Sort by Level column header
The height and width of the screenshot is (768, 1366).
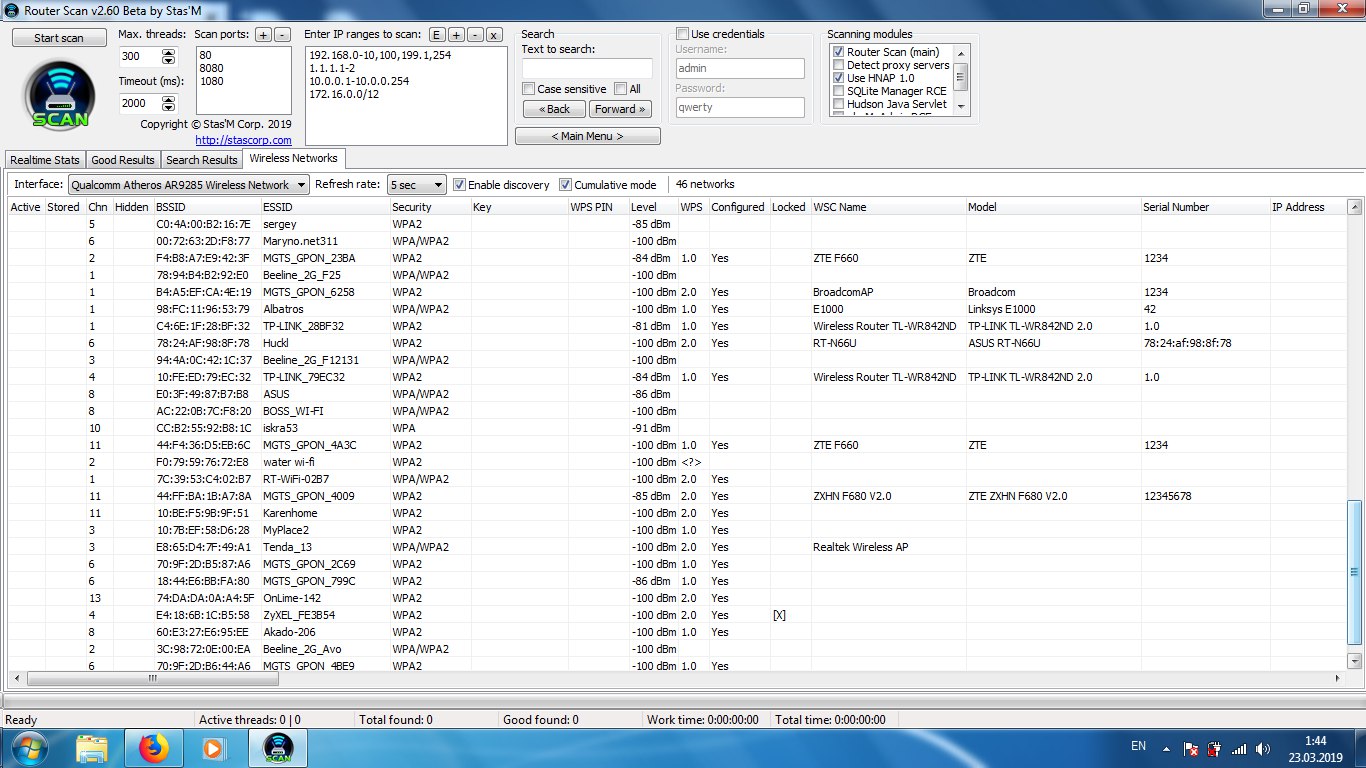tap(651, 207)
